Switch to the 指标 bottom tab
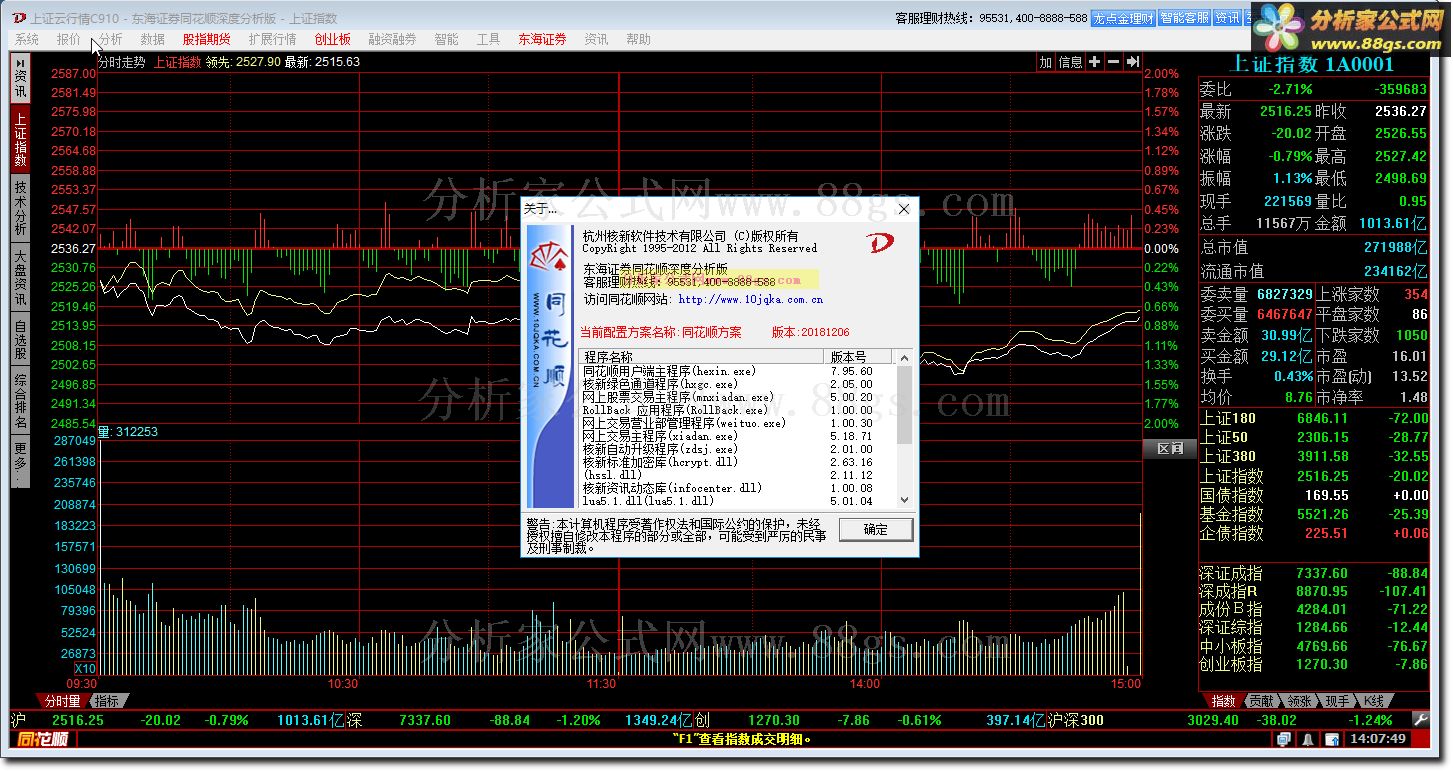The image size is (1453, 771). 107,701
